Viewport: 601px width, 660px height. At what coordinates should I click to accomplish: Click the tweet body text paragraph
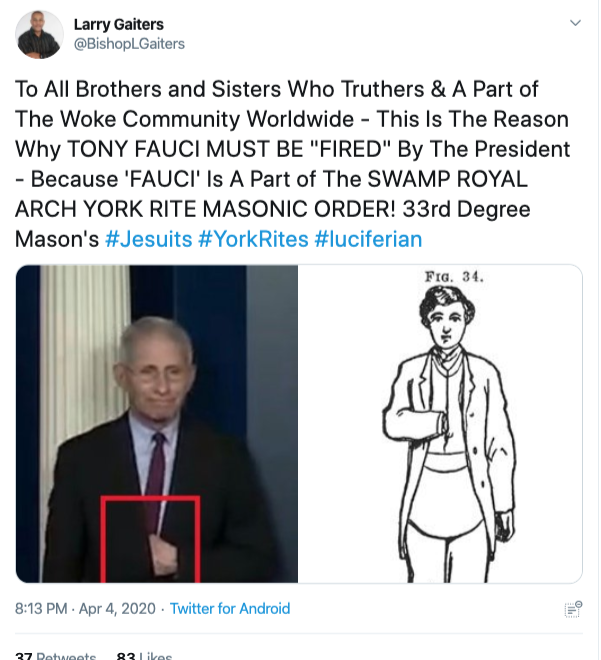point(290,165)
